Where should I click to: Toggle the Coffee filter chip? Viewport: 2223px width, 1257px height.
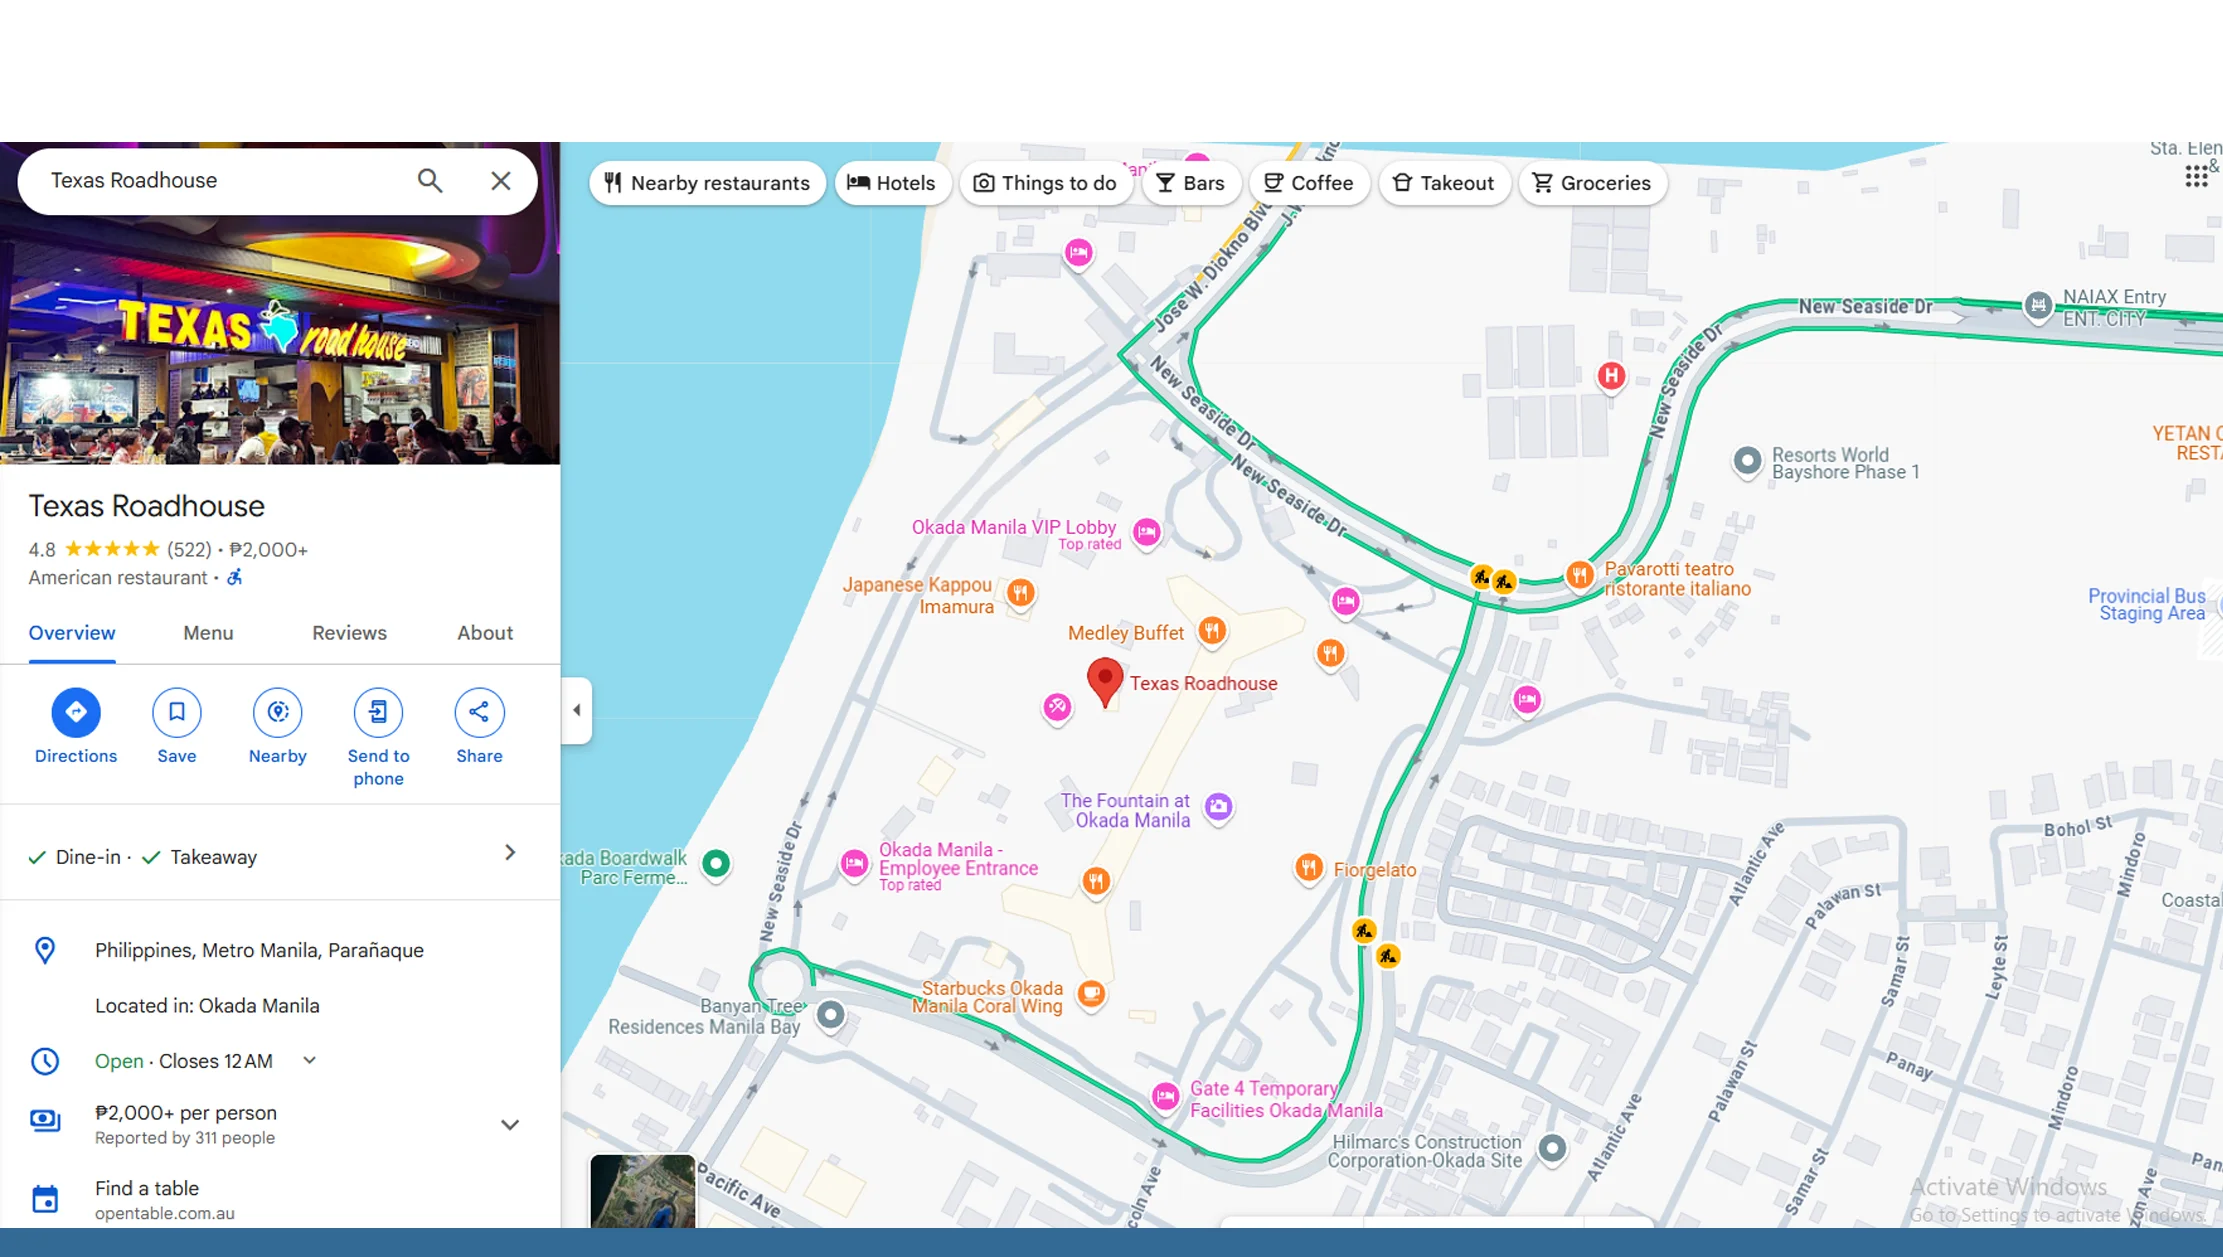(x=1308, y=183)
